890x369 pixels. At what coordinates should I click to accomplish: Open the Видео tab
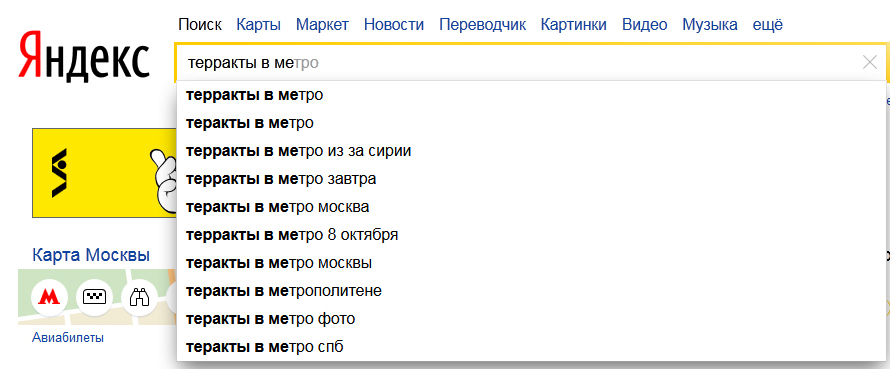coord(644,25)
